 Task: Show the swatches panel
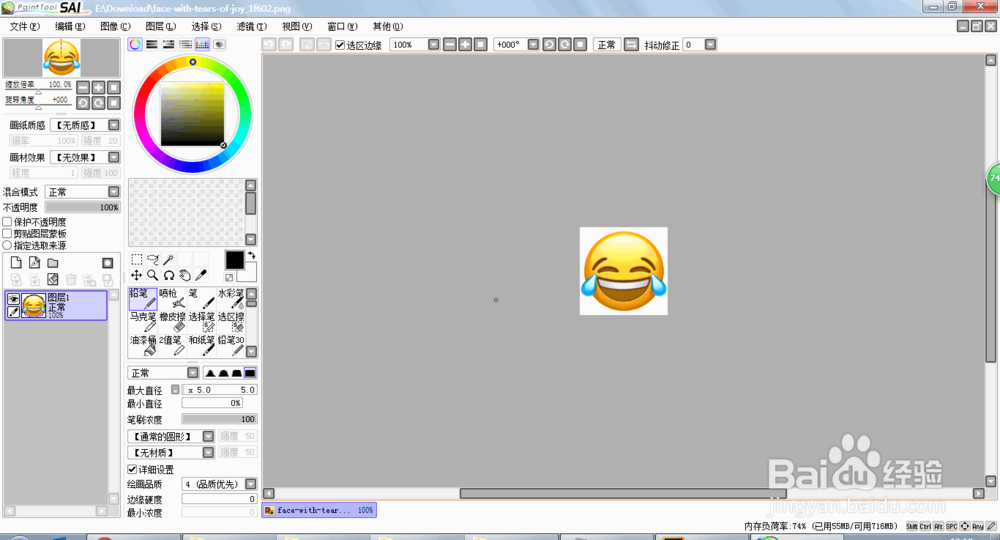(x=202, y=44)
